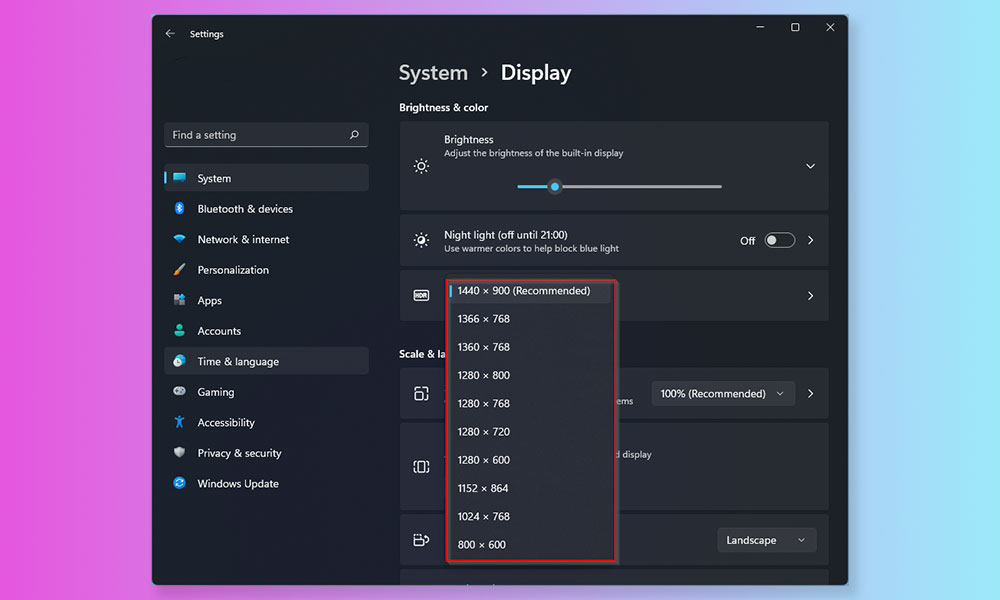This screenshot has width=1000, height=600.
Task: Click the Apps icon in sidebar
Action: pyautogui.click(x=179, y=300)
